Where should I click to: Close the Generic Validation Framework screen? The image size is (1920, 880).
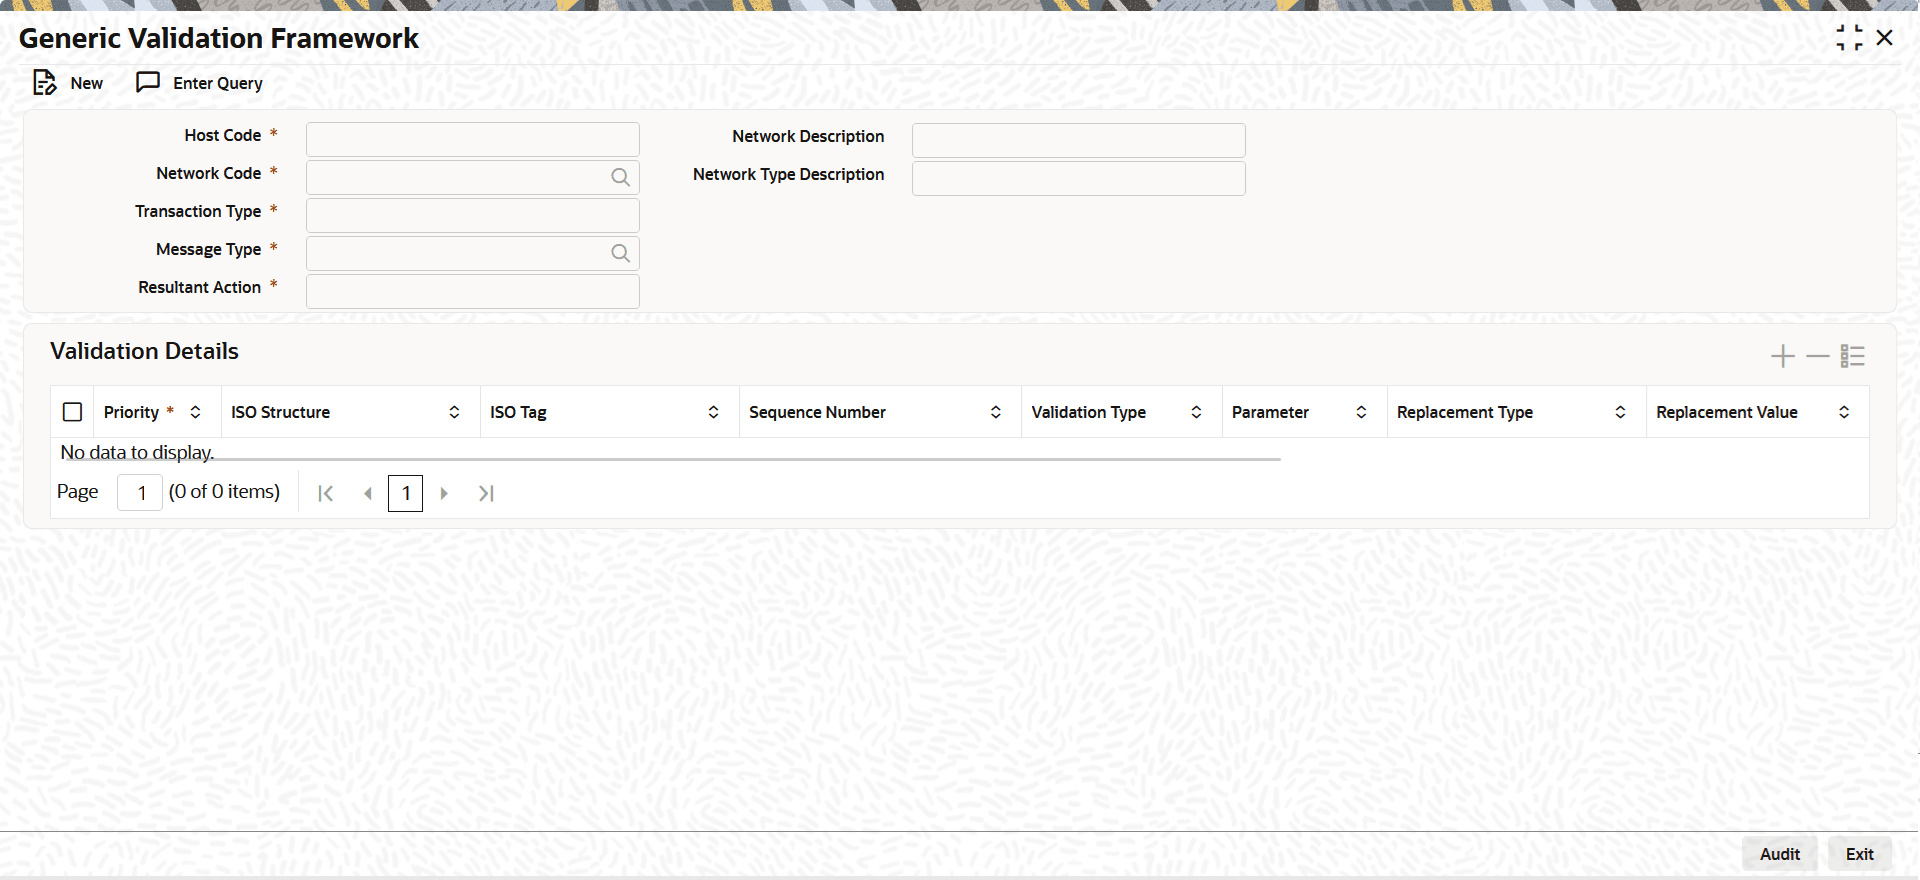[x=1884, y=38]
